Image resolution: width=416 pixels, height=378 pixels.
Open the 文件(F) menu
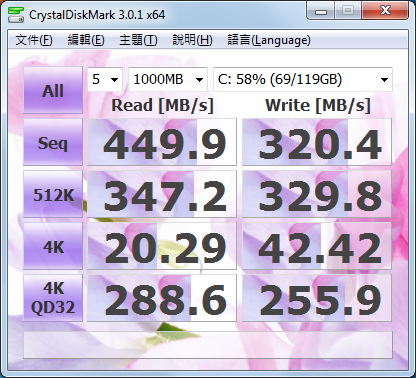tap(34, 40)
